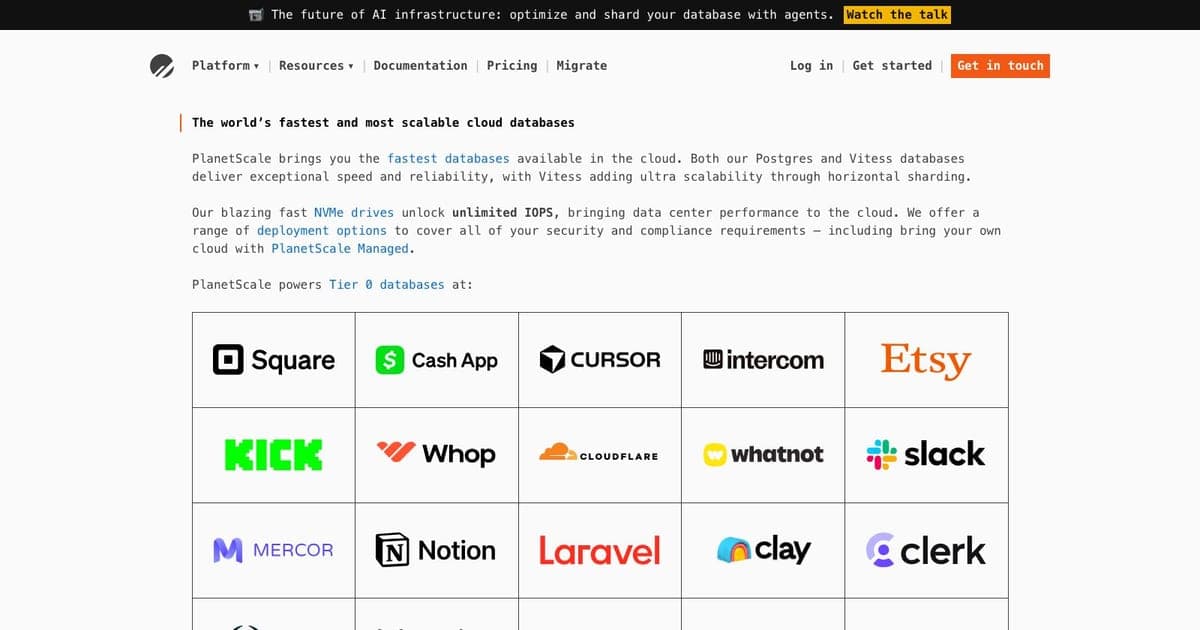Click the Cloudflare logo
1200x630 pixels.
[599, 453]
